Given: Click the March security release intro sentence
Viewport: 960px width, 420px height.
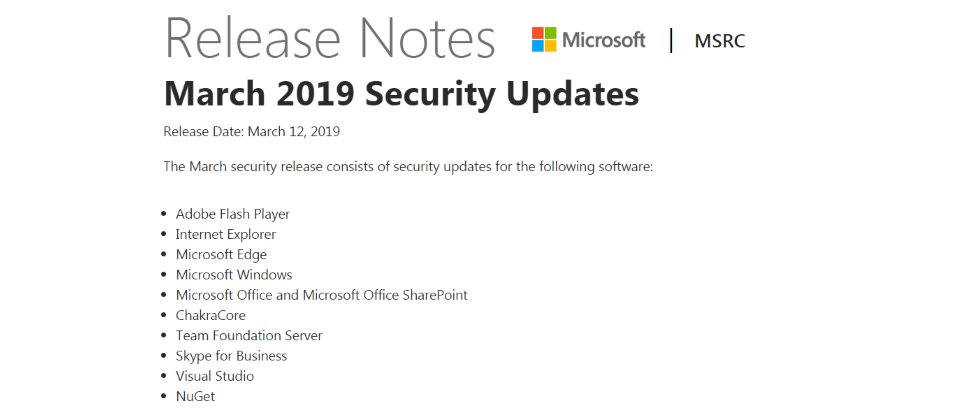Looking at the screenshot, I should pos(408,166).
